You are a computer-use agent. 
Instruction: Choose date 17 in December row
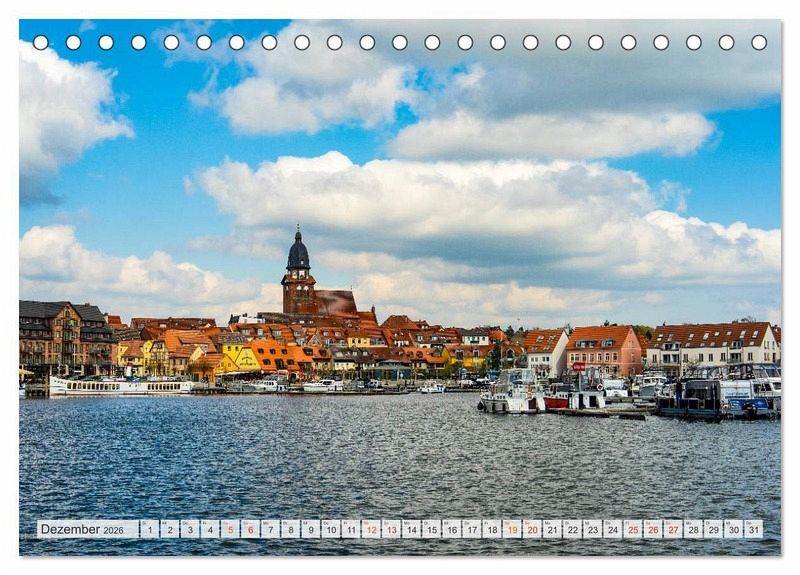point(472,529)
